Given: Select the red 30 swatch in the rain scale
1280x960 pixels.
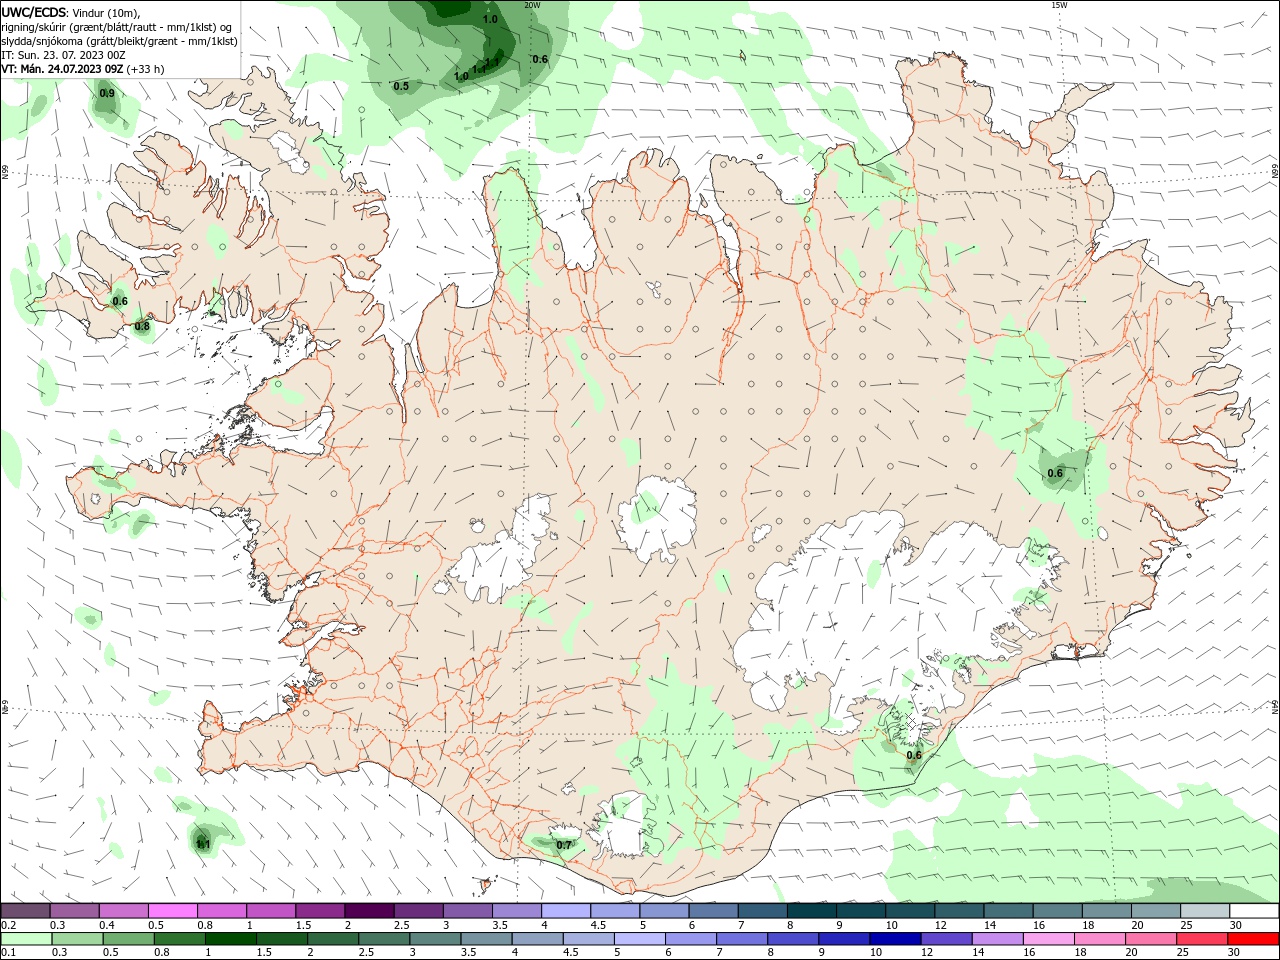Looking at the screenshot, I should tap(1254, 939).
